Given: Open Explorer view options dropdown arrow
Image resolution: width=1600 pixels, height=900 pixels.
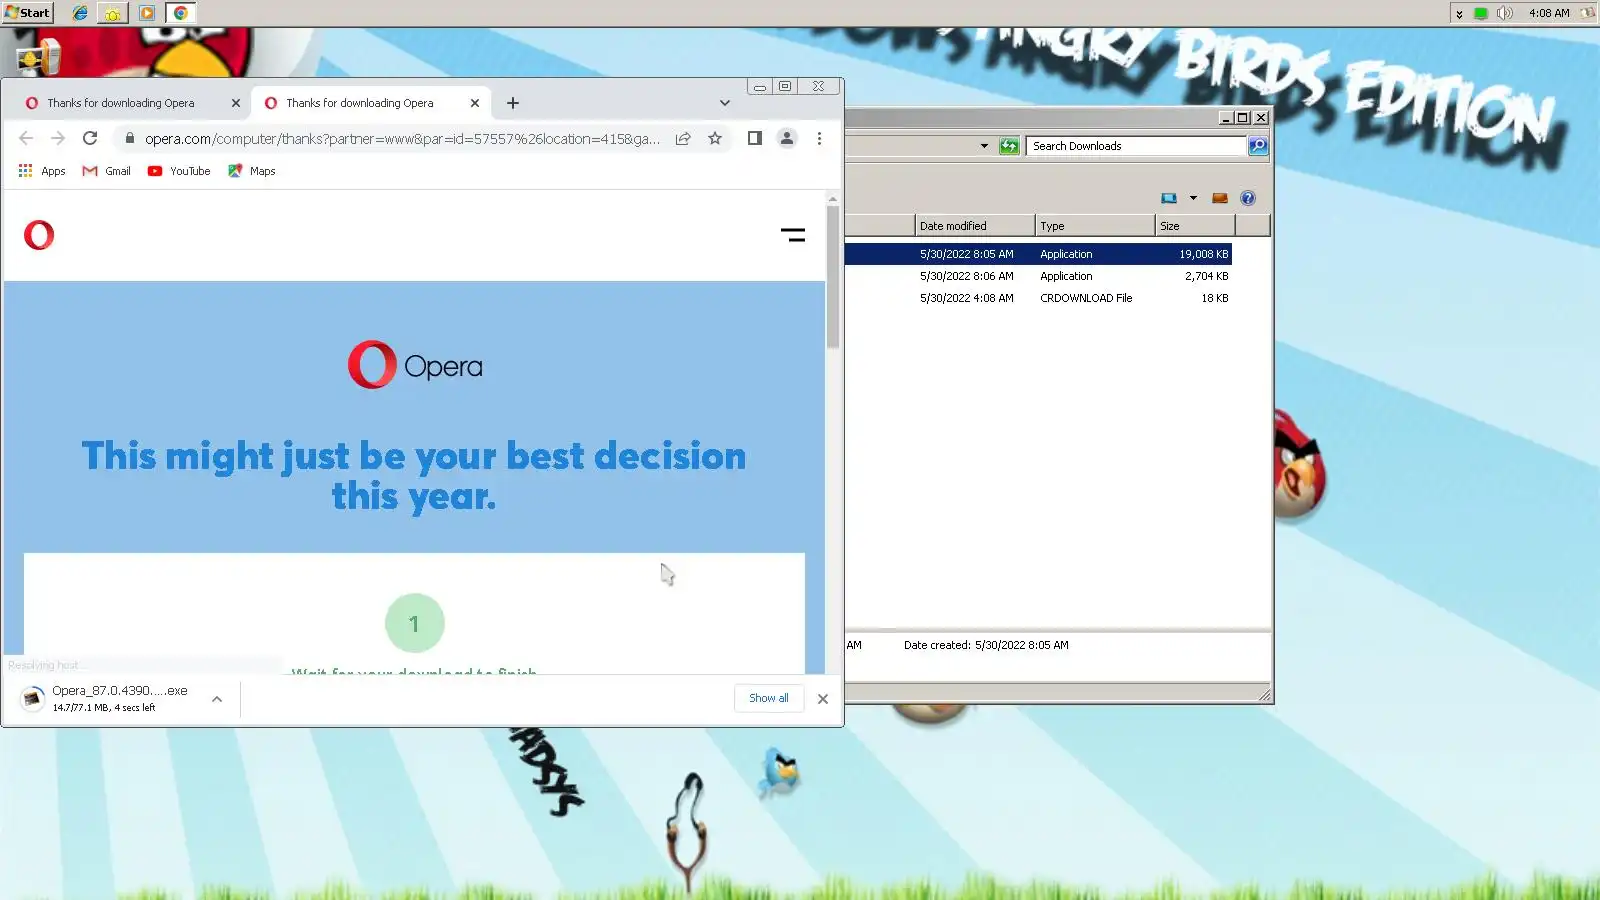Looking at the screenshot, I should pos(1193,198).
